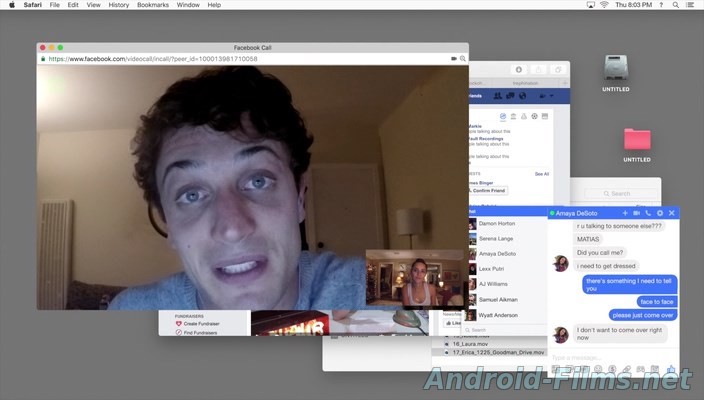
Task: Click the 'please just come over' message
Action: 642,315
